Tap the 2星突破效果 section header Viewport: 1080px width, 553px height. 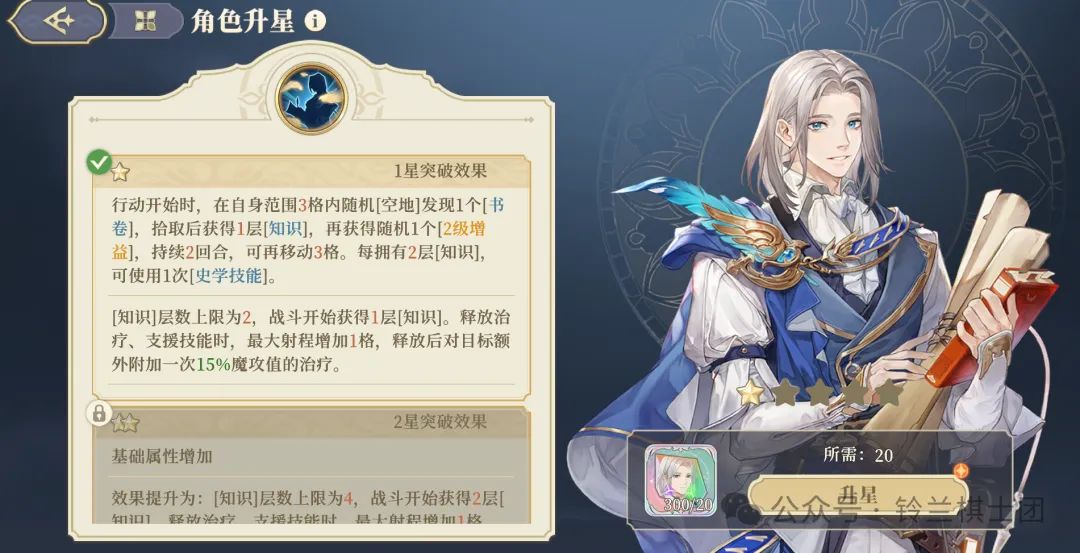tap(312, 421)
